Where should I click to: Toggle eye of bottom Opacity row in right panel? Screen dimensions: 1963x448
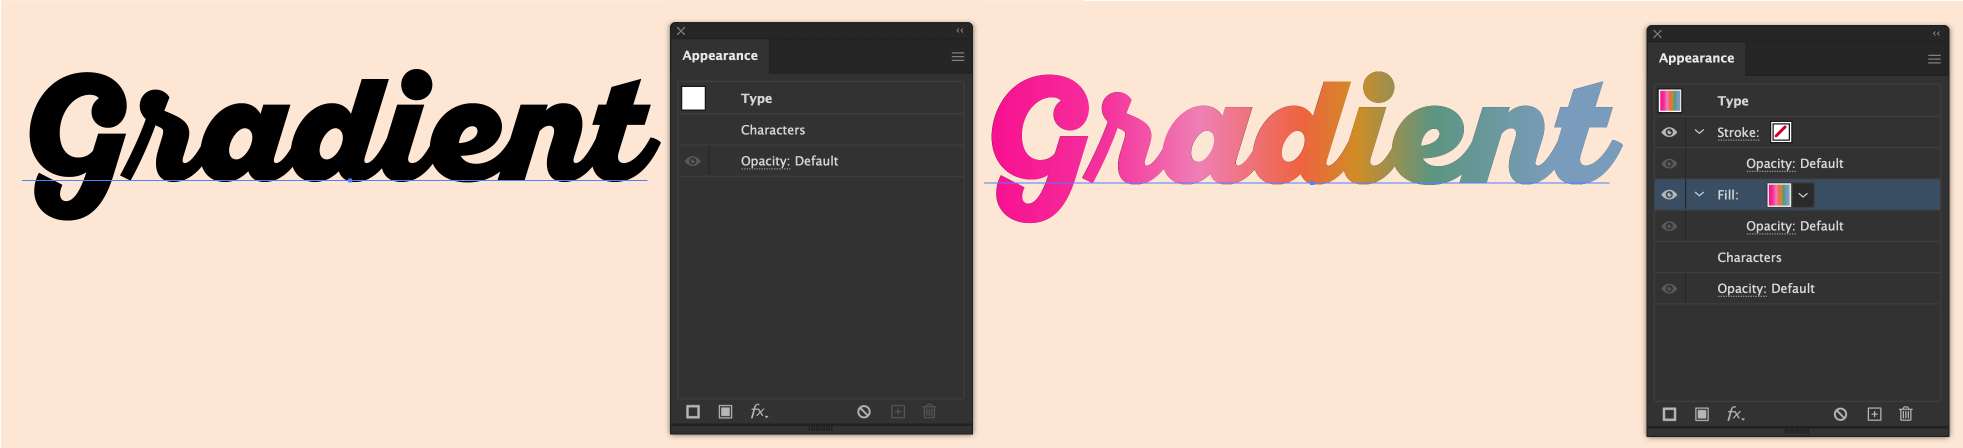[x=1669, y=288]
